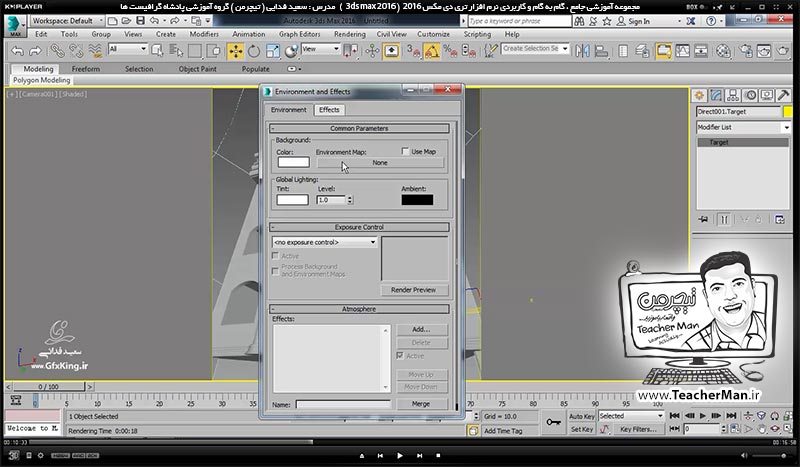Viewport: 800px width, 467px height.
Task: Switch to the Freeform ribbon tab
Action: pos(86,69)
